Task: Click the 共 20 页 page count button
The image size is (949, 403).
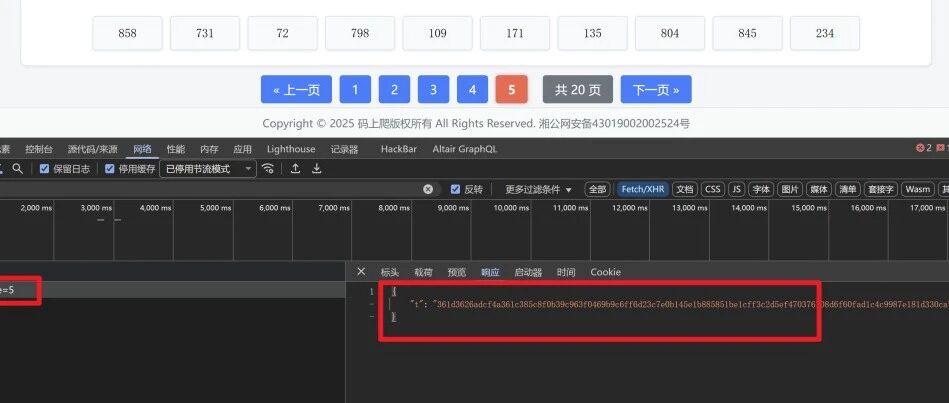Action: (578, 90)
